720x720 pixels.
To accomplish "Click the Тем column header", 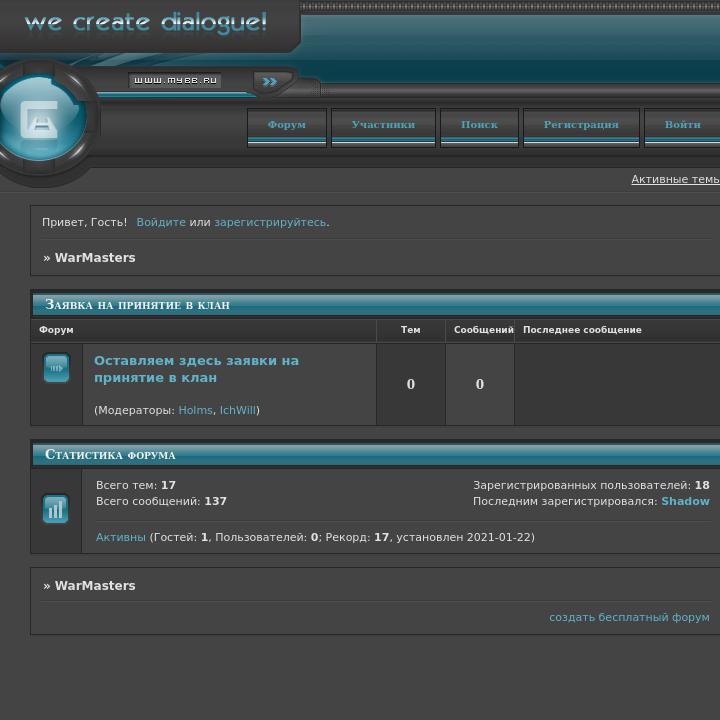I will click(x=411, y=330).
